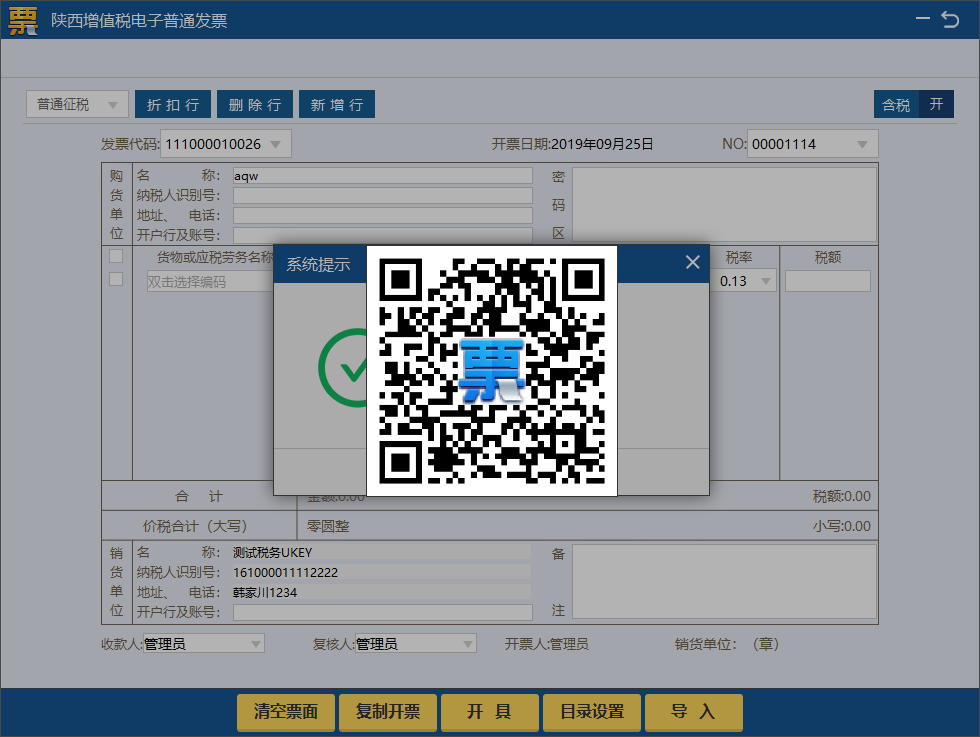Click the 票 app logo icon
The image size is (980, 737).
(21, 20)
